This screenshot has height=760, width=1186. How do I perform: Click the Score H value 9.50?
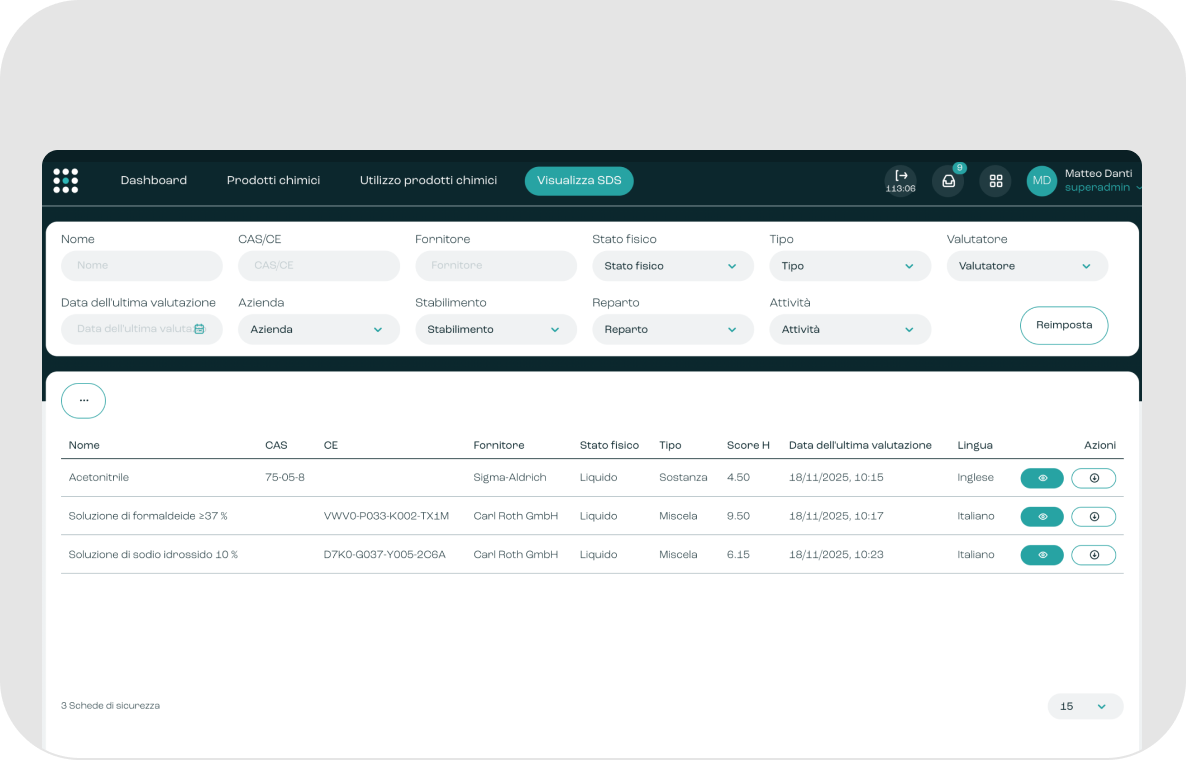click(x=738, y=516)
